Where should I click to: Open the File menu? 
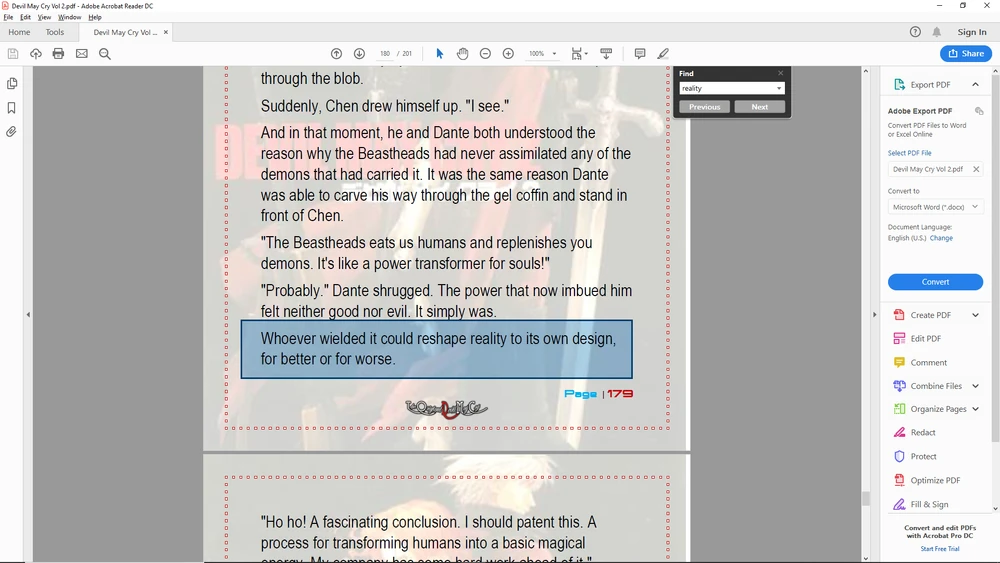point(8,17)
